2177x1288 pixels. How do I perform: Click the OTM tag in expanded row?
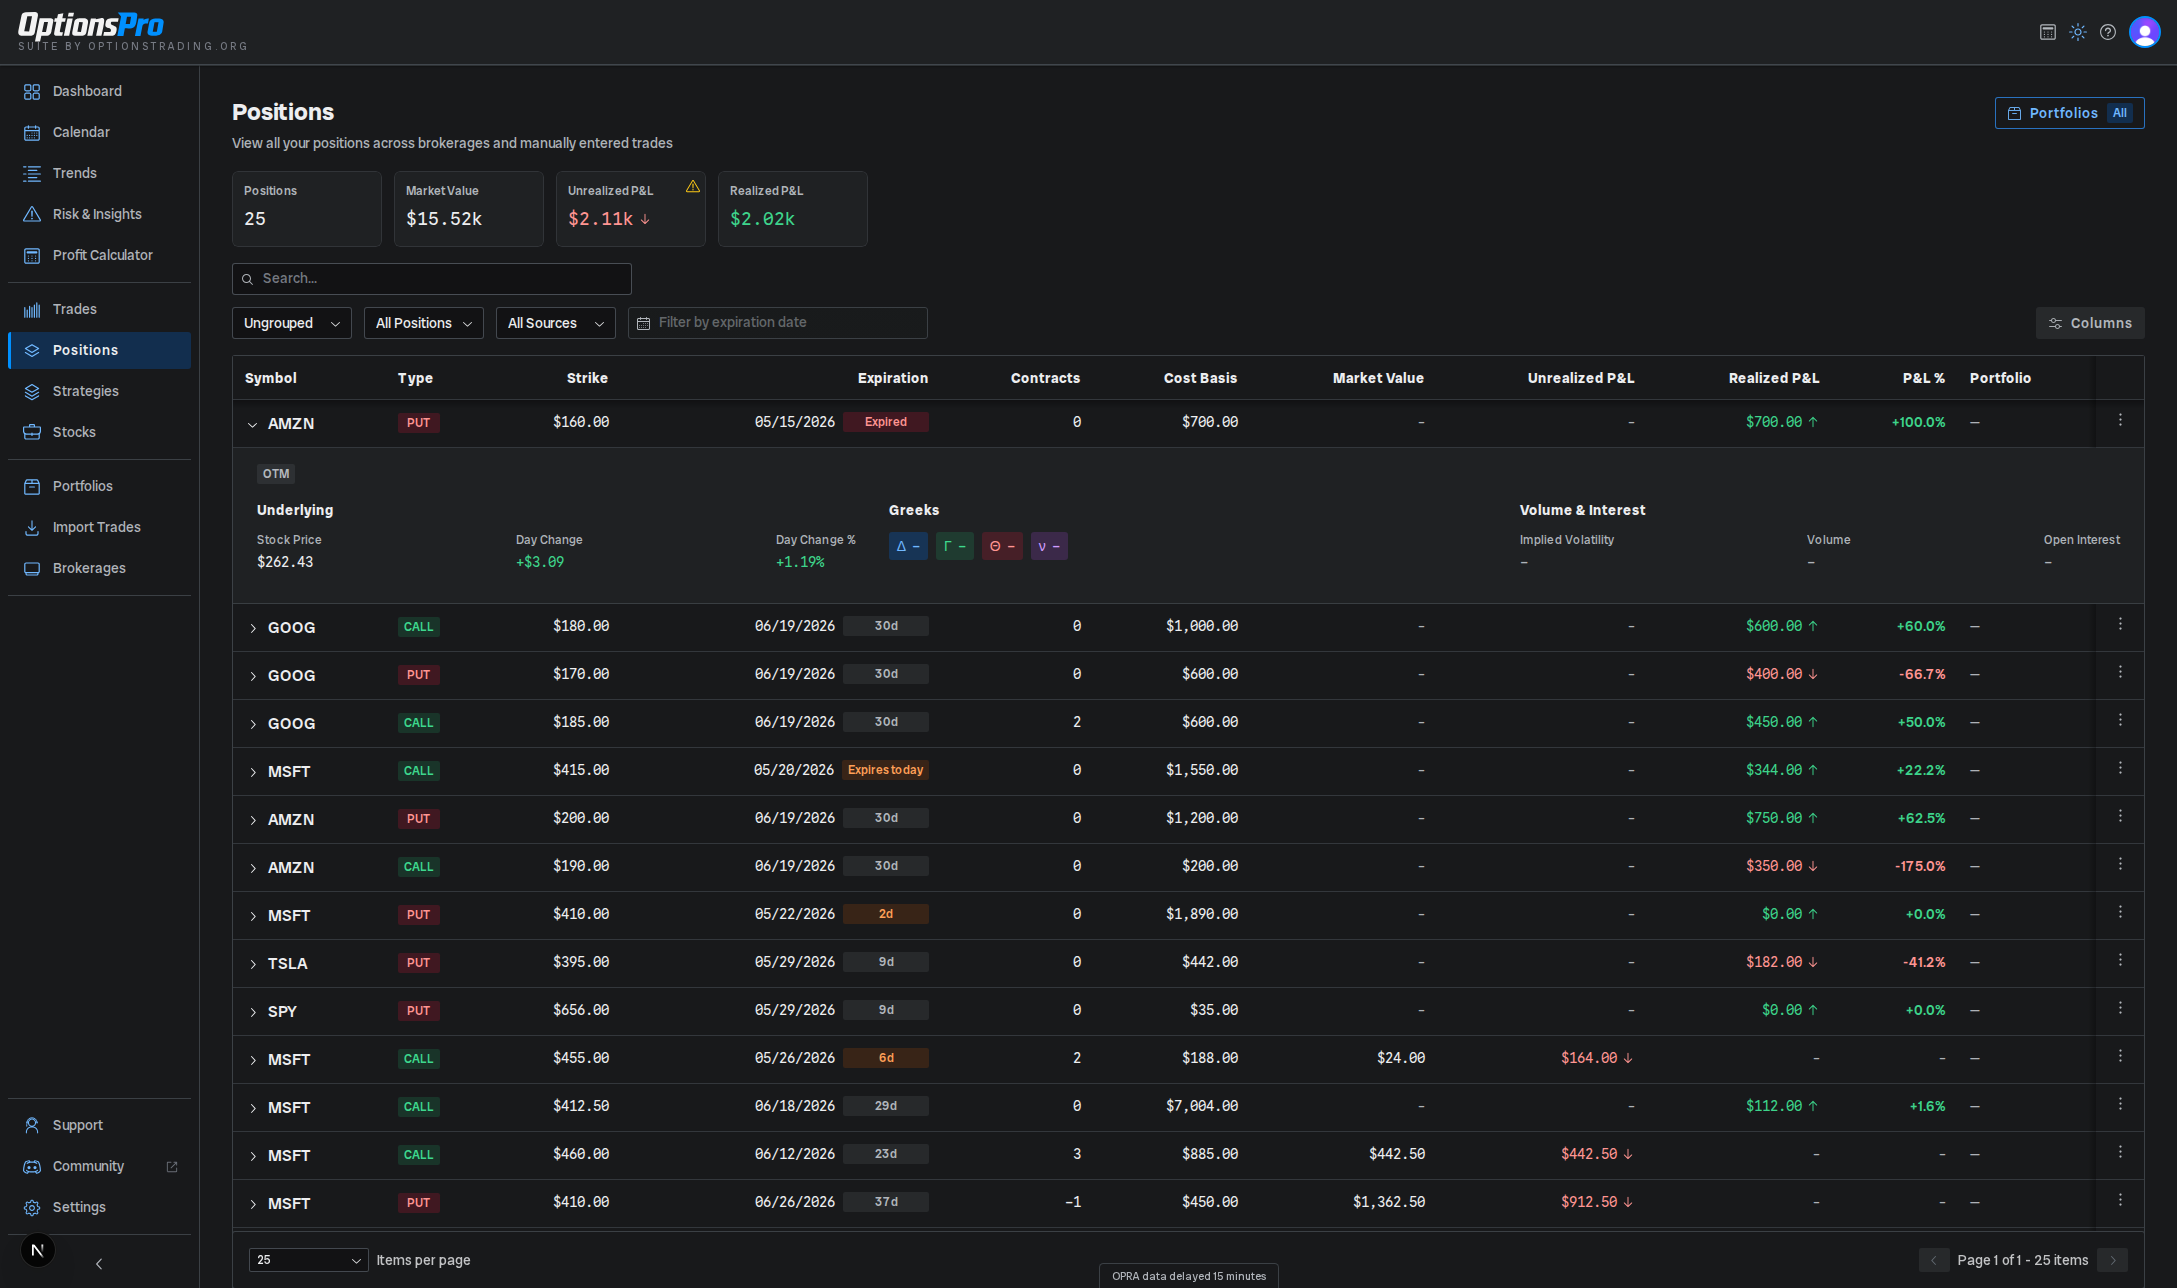pyautogui.click(x=276, y=474)
